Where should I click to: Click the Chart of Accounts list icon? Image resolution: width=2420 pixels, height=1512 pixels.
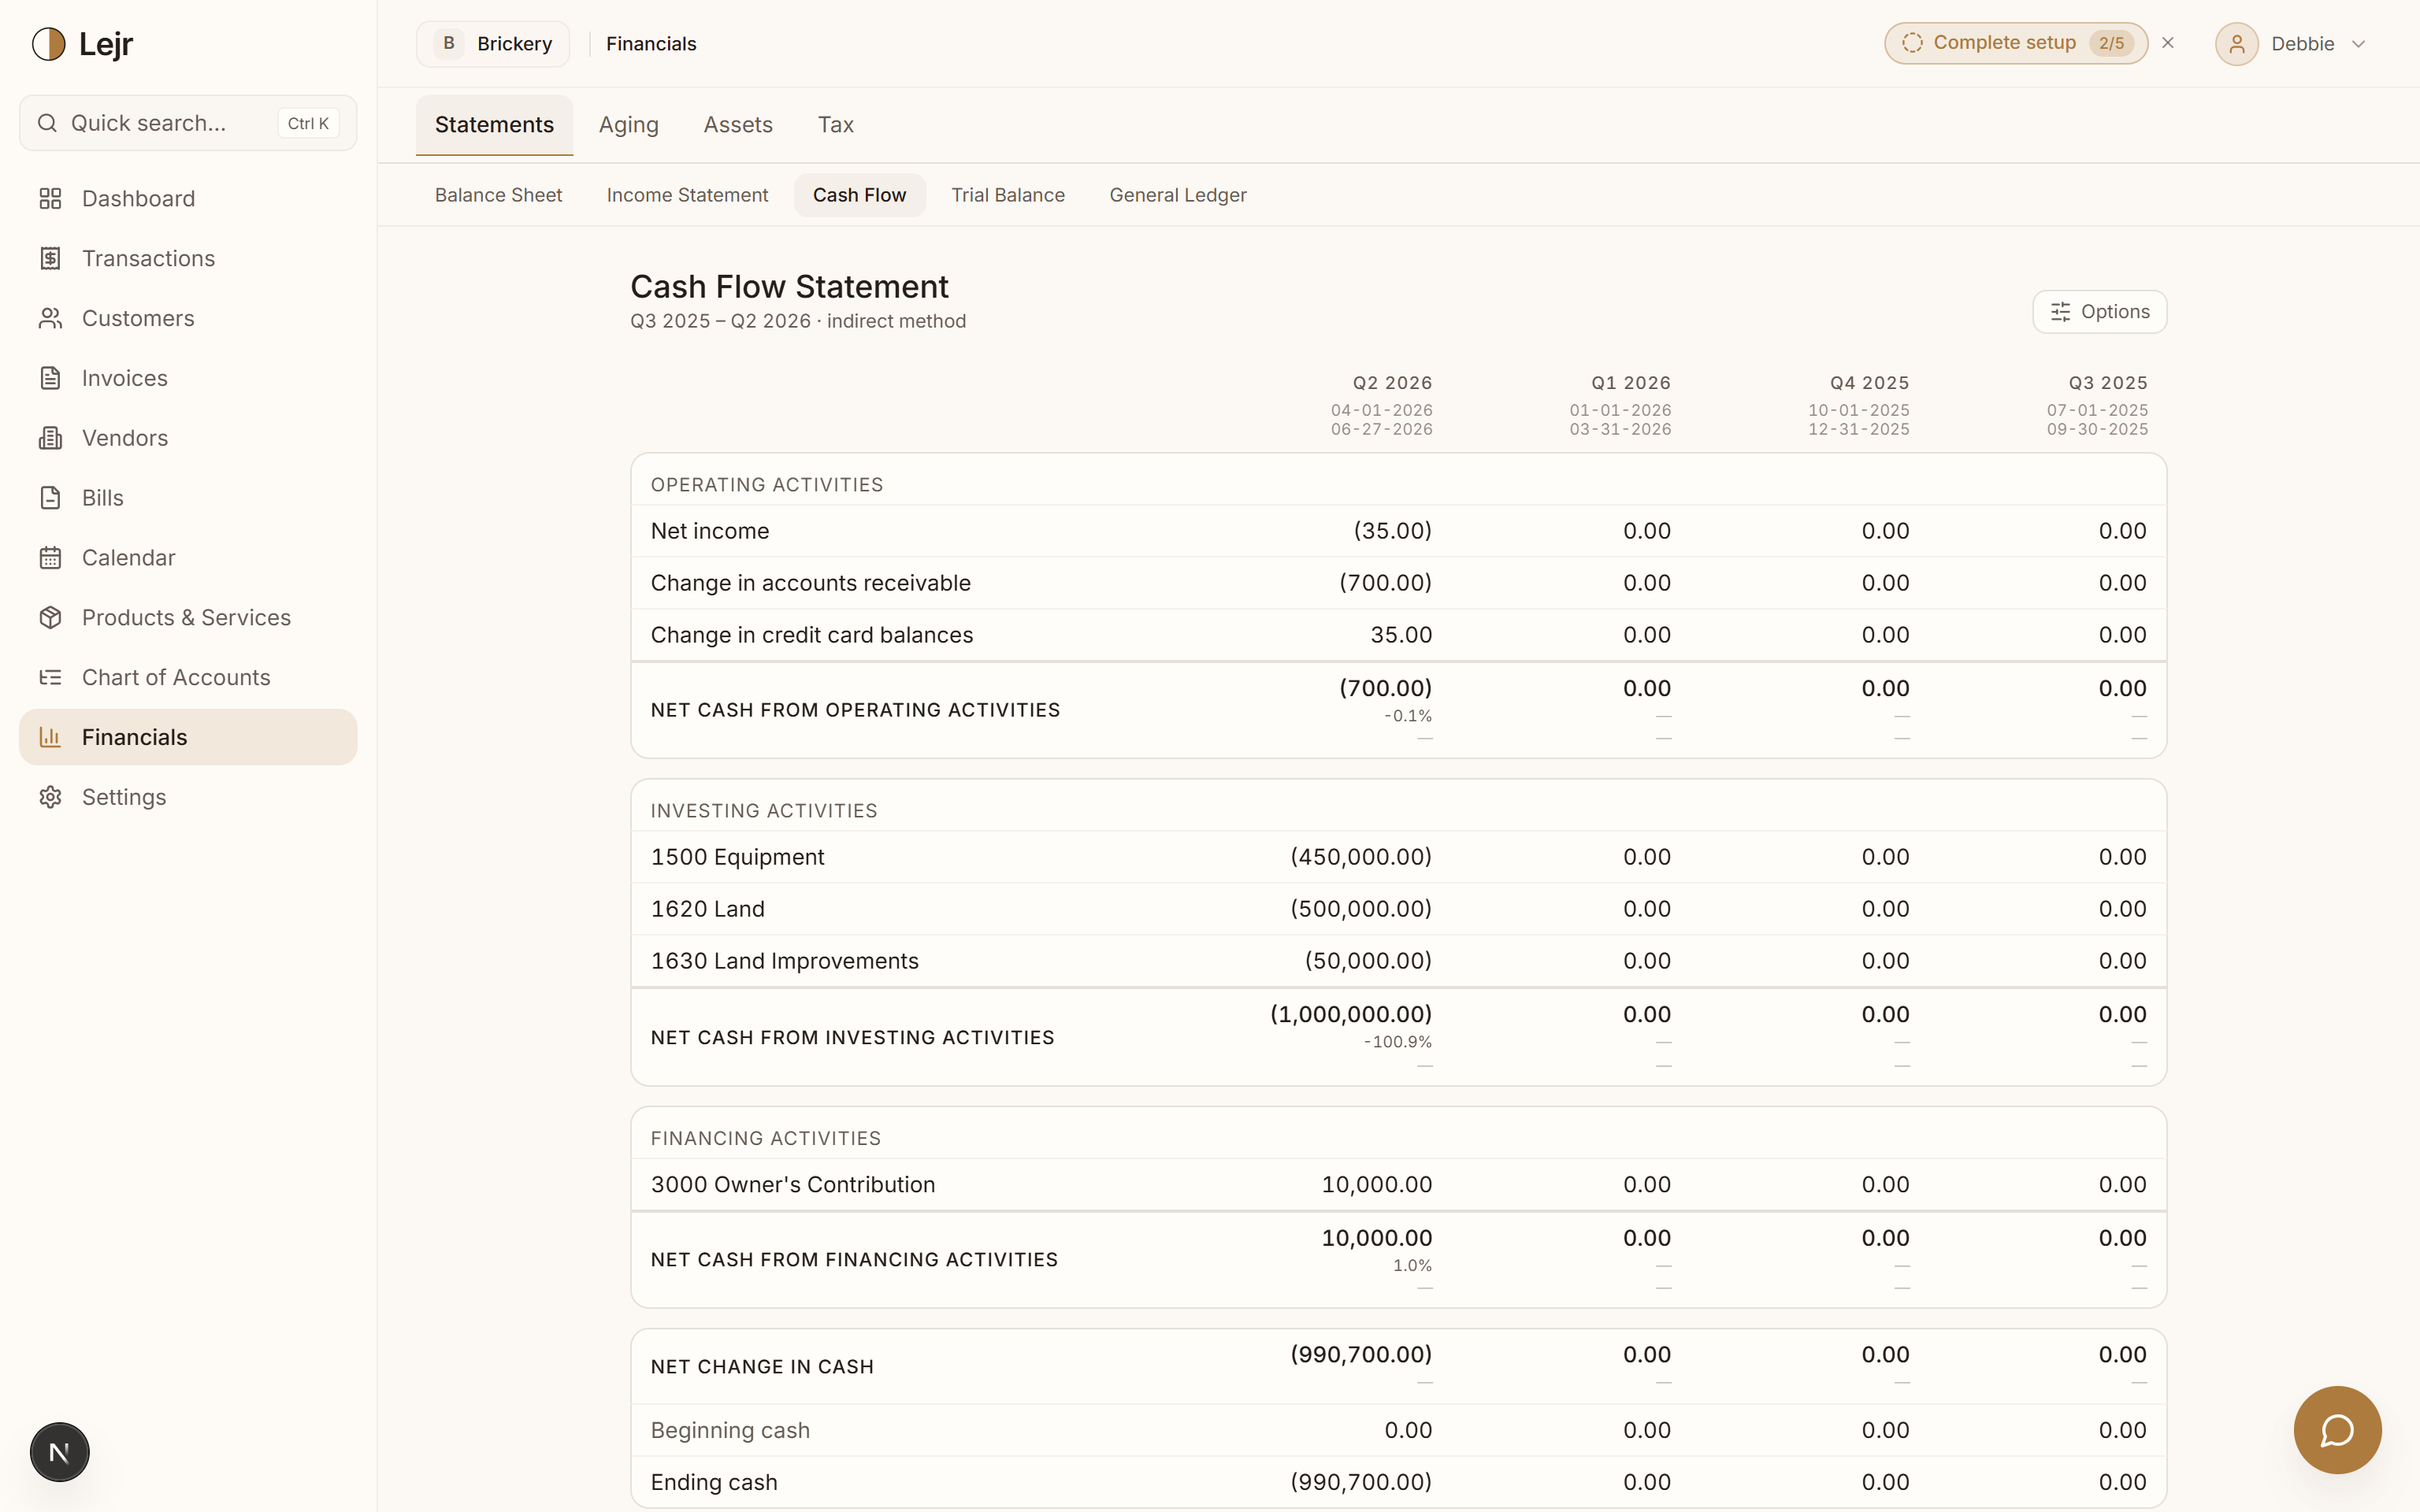pos(50,677)
